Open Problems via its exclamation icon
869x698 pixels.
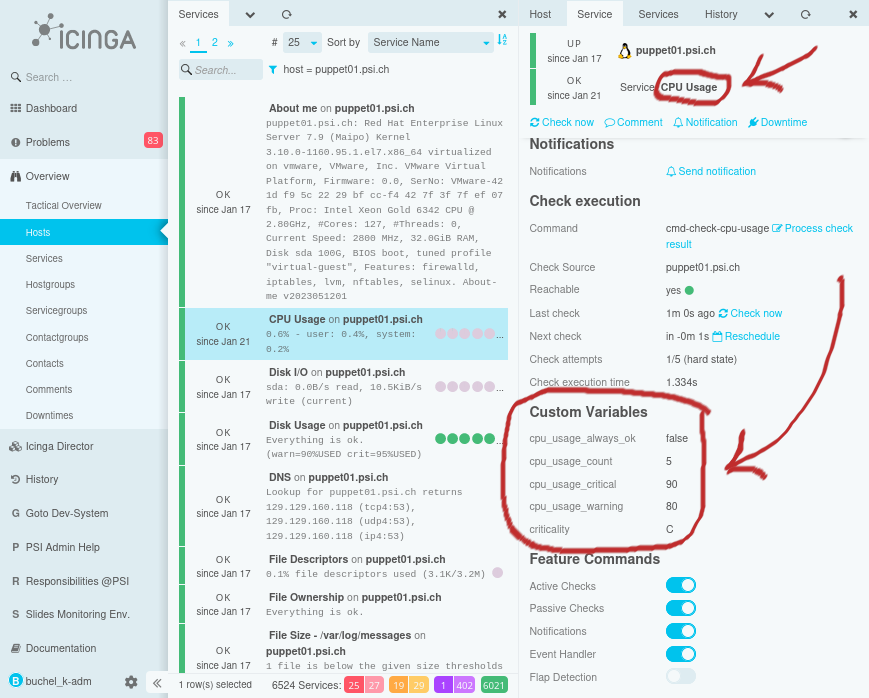click(16, 142)
